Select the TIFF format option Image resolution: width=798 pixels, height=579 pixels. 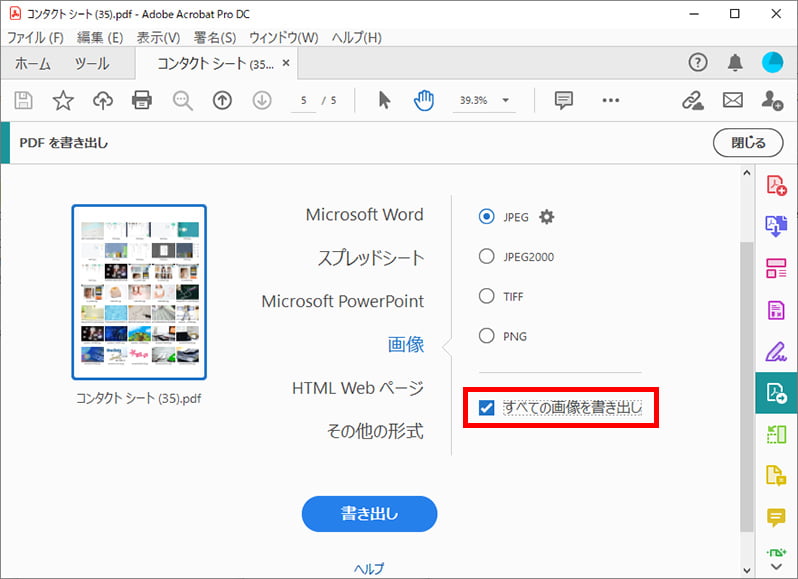tap(487, 296)
